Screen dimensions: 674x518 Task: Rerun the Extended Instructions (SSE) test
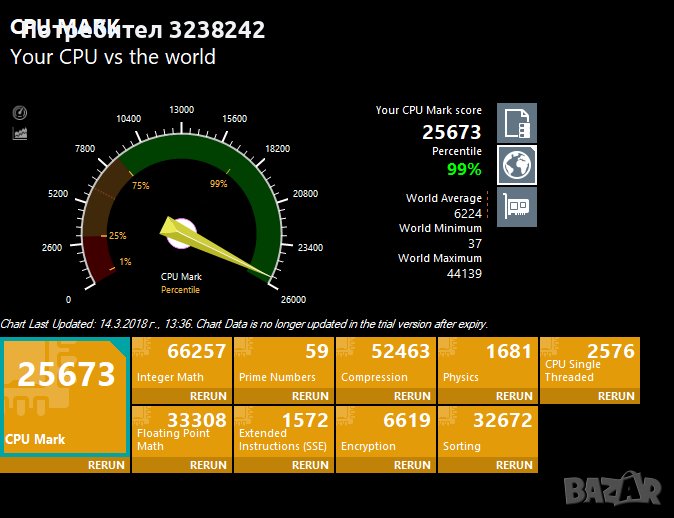[310, 465]
